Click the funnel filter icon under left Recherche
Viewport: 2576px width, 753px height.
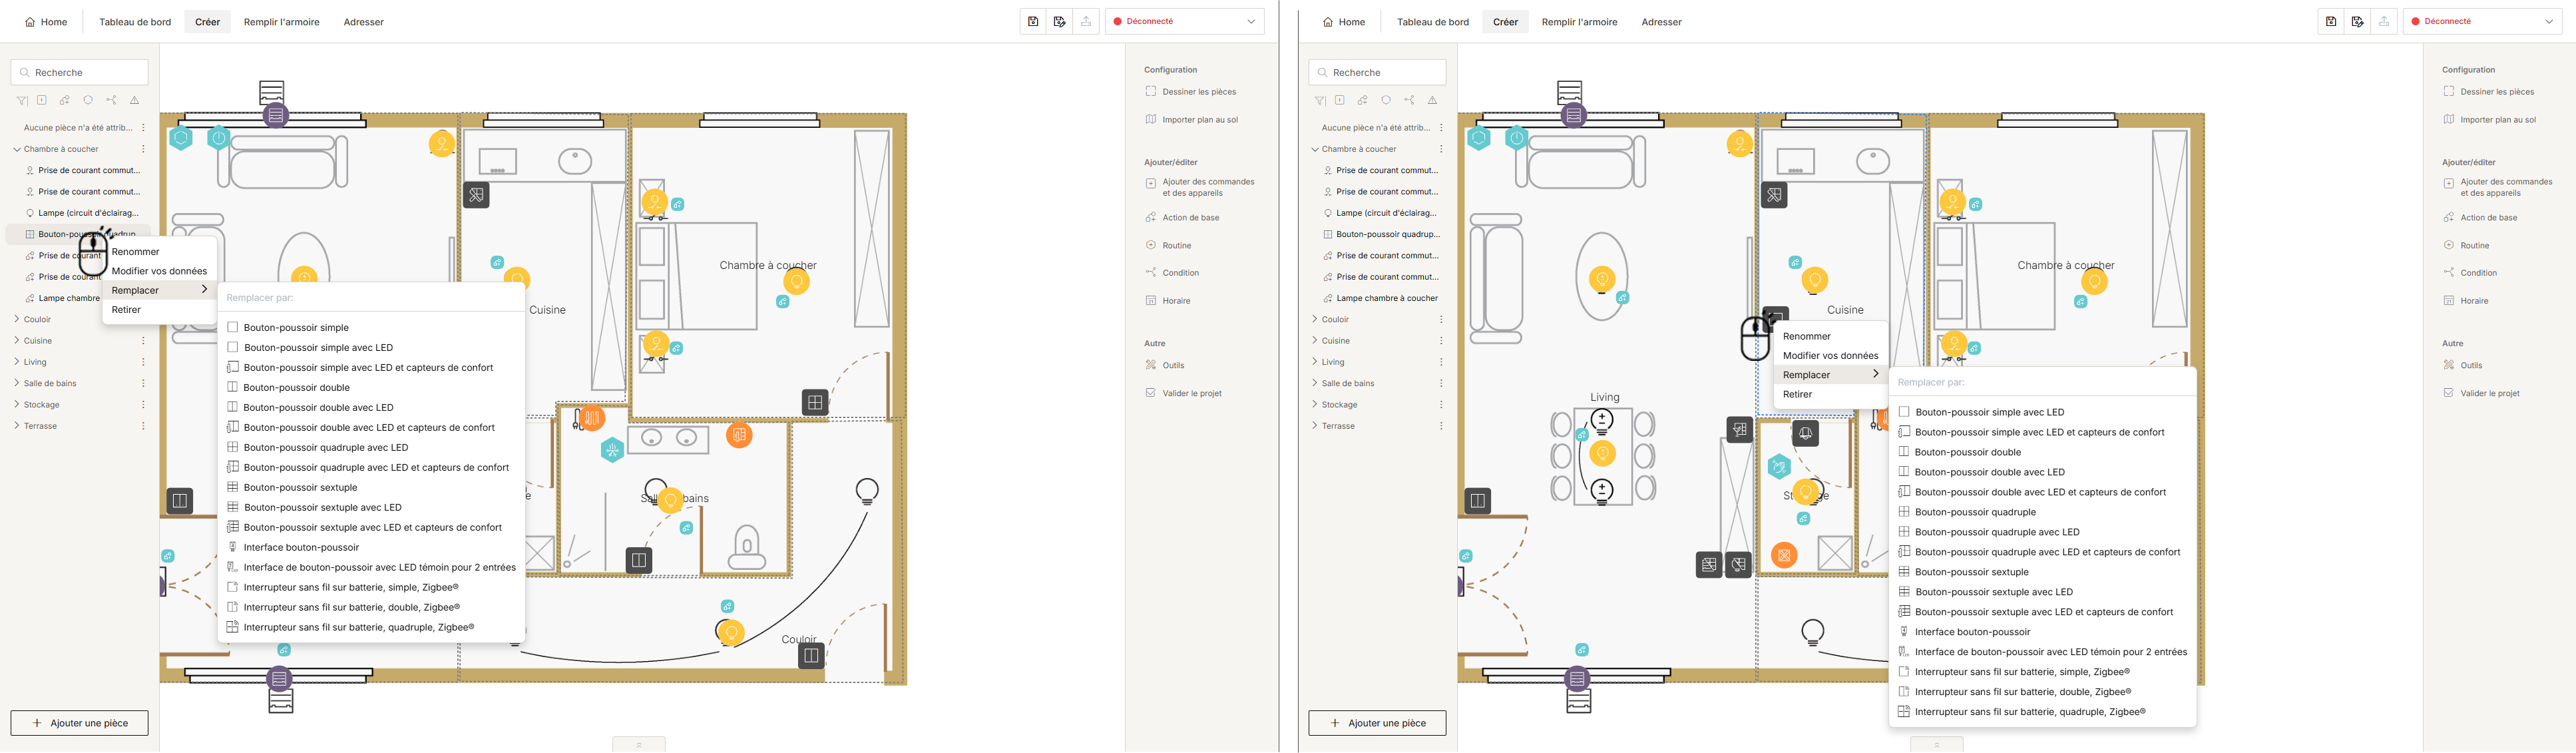(x=21, y=100)
